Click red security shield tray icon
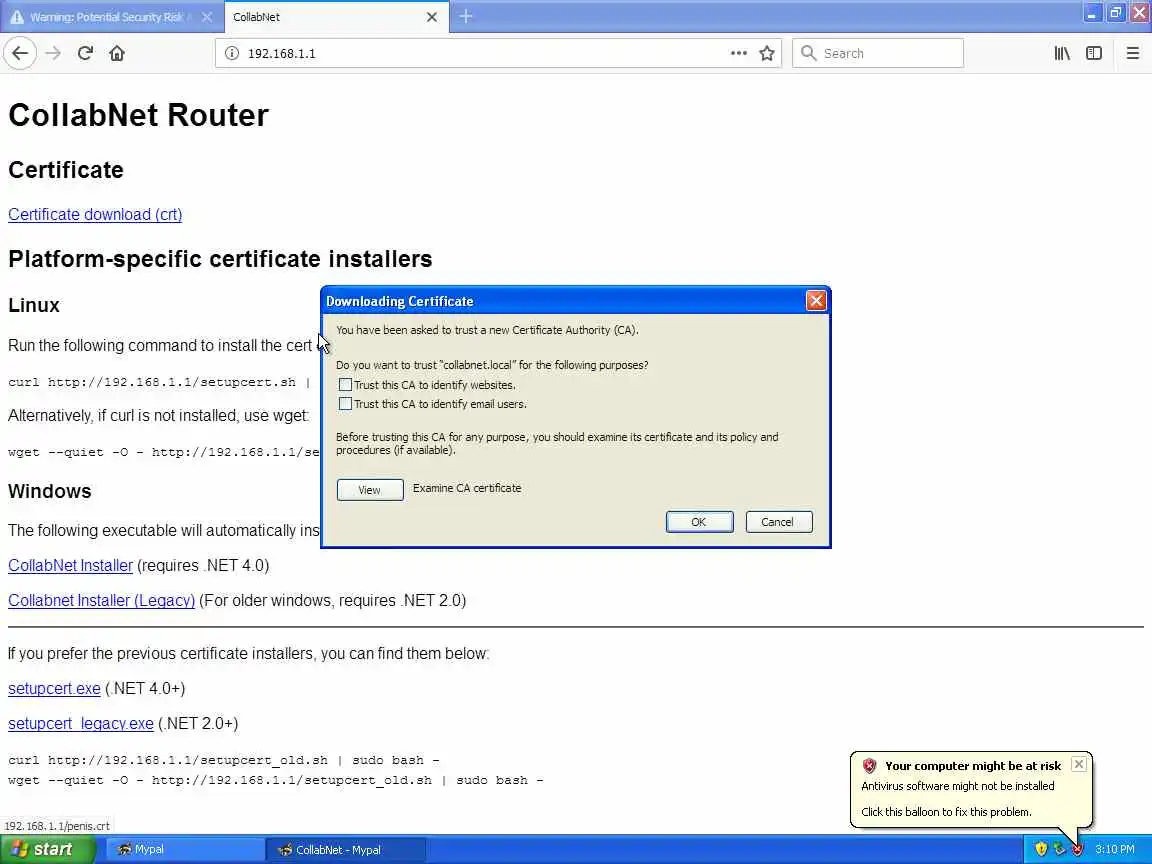Screen dimensions: 1152x864 pos(1077,849)
